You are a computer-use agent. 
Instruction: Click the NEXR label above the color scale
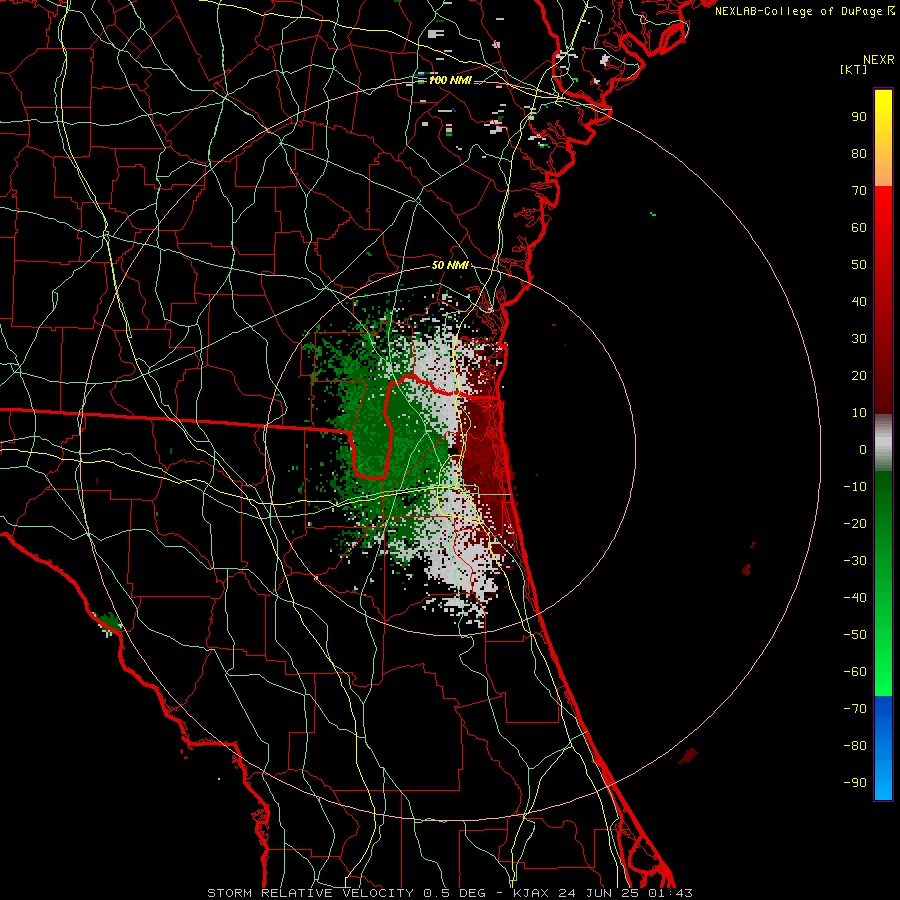[x=878, y=60]
